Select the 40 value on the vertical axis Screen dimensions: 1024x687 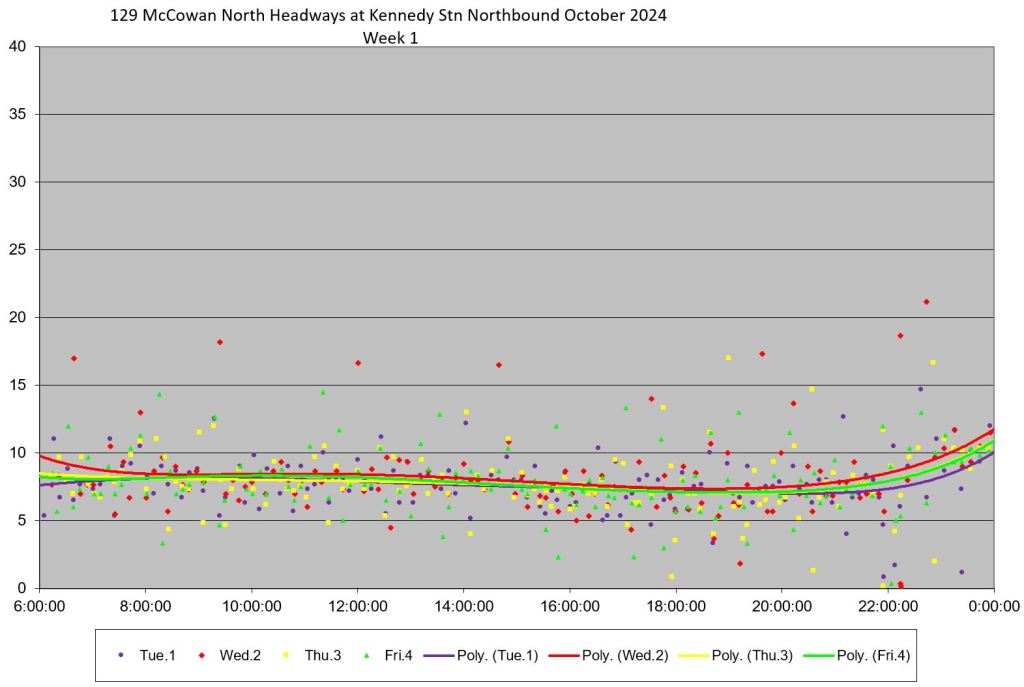pos(18,46)
